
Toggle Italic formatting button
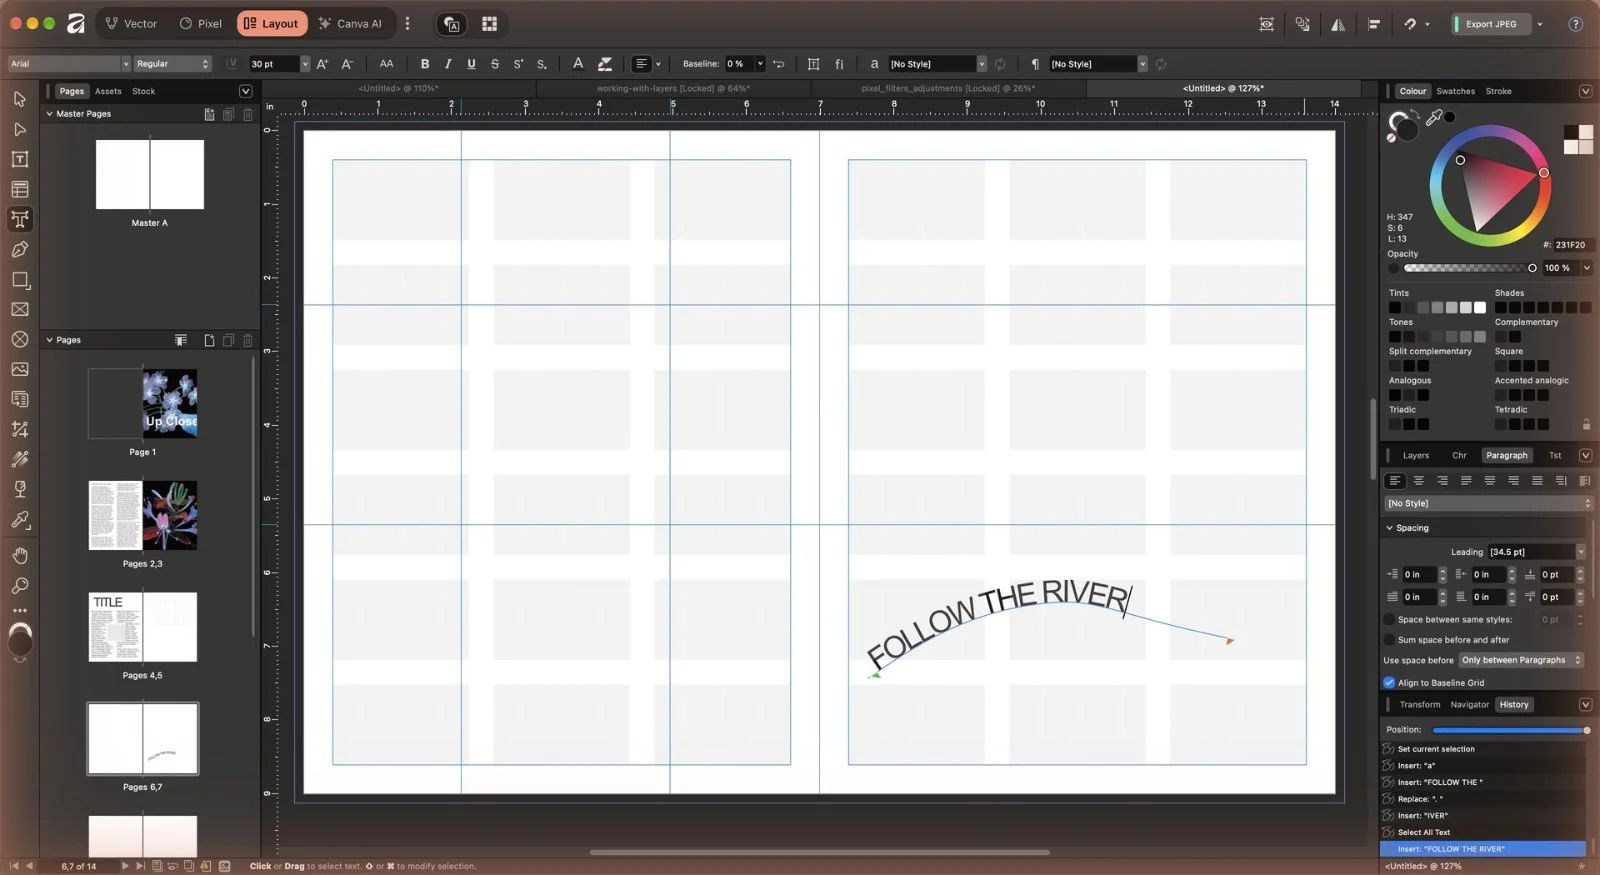point(448,64)
